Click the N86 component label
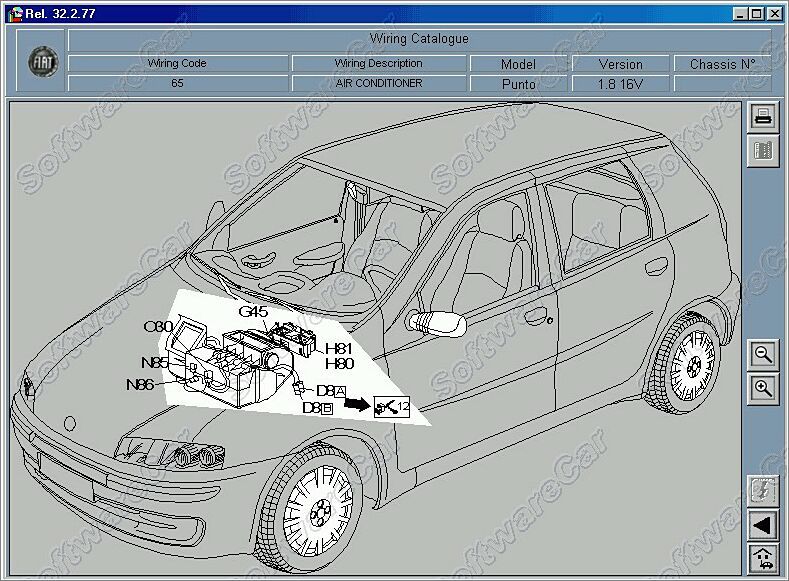This screenshot has height=581, width=789. coord(140,384)
